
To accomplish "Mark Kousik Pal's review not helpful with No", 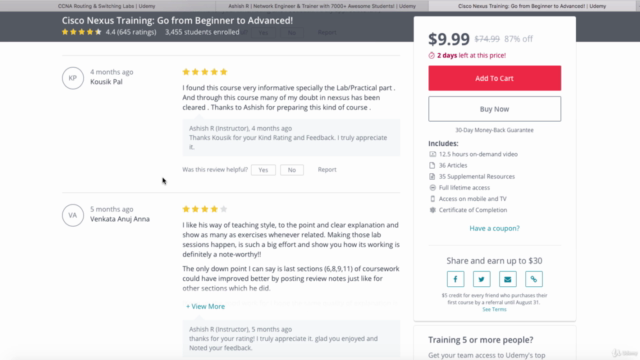I will coord(291,170).
